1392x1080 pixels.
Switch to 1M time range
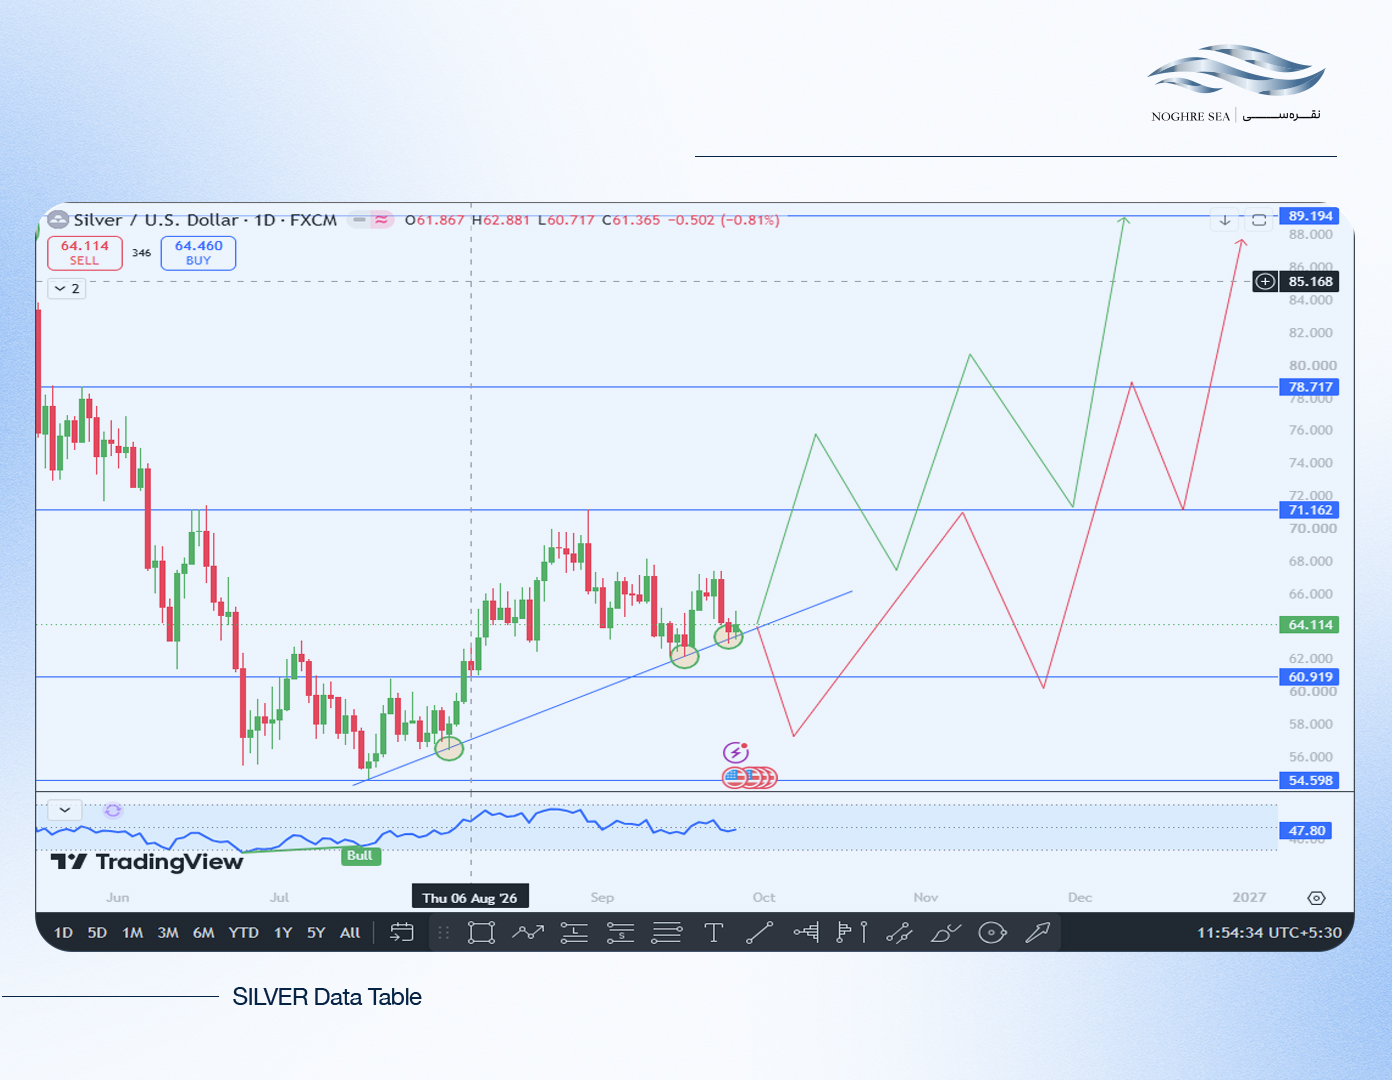[x=132, y=933]
